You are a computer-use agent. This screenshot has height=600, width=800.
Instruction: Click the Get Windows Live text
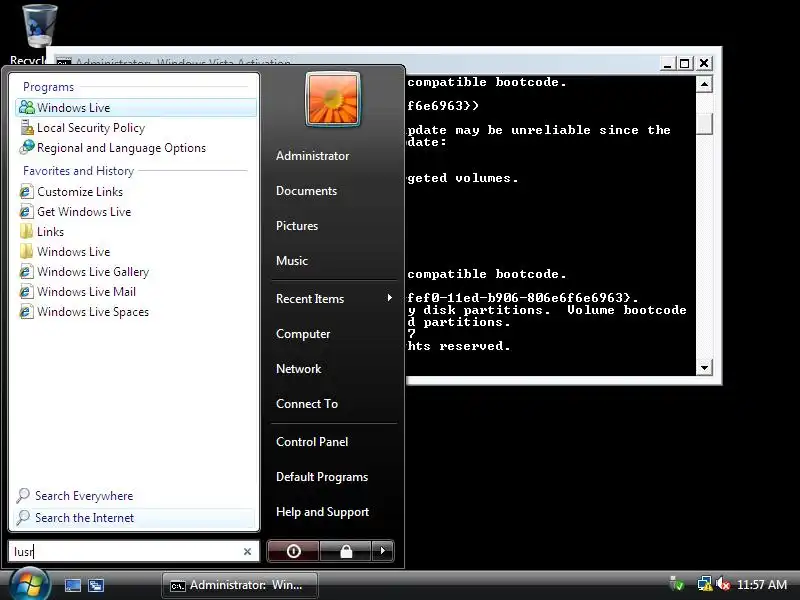[x=84, y=212]
